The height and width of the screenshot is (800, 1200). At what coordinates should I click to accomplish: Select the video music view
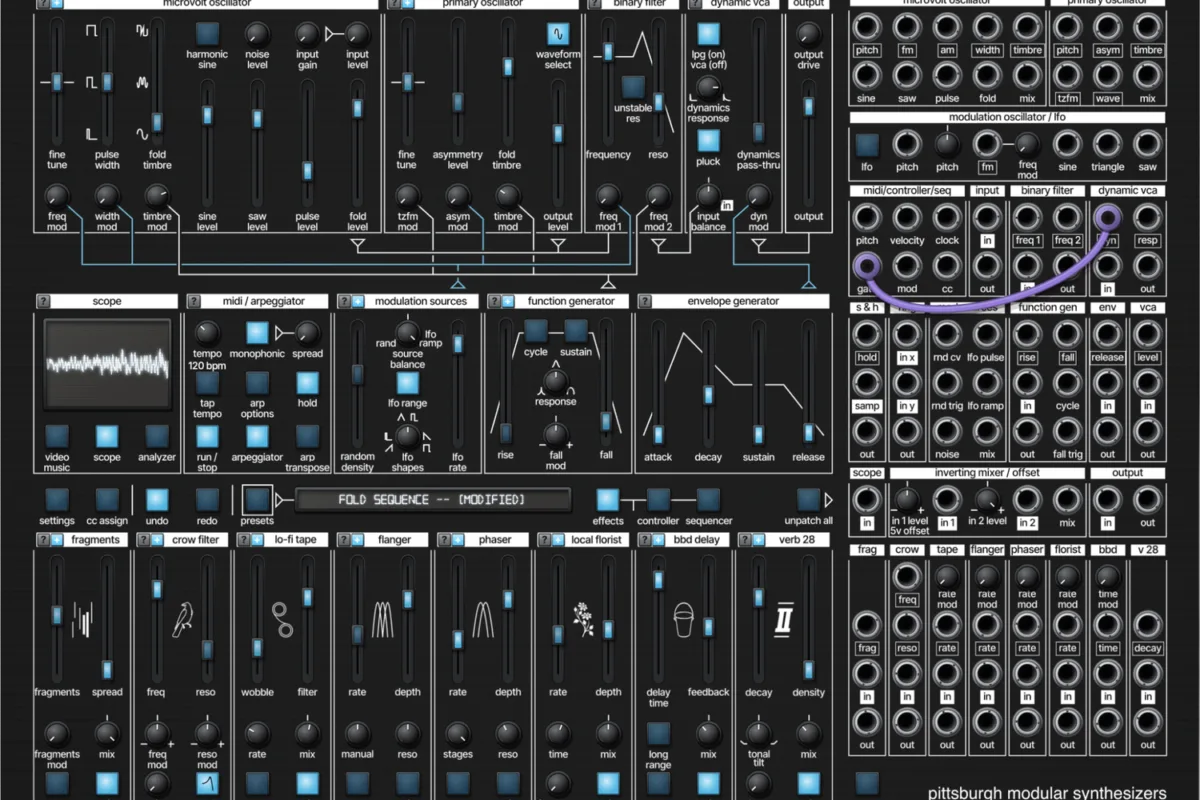[x=57, y=436]
